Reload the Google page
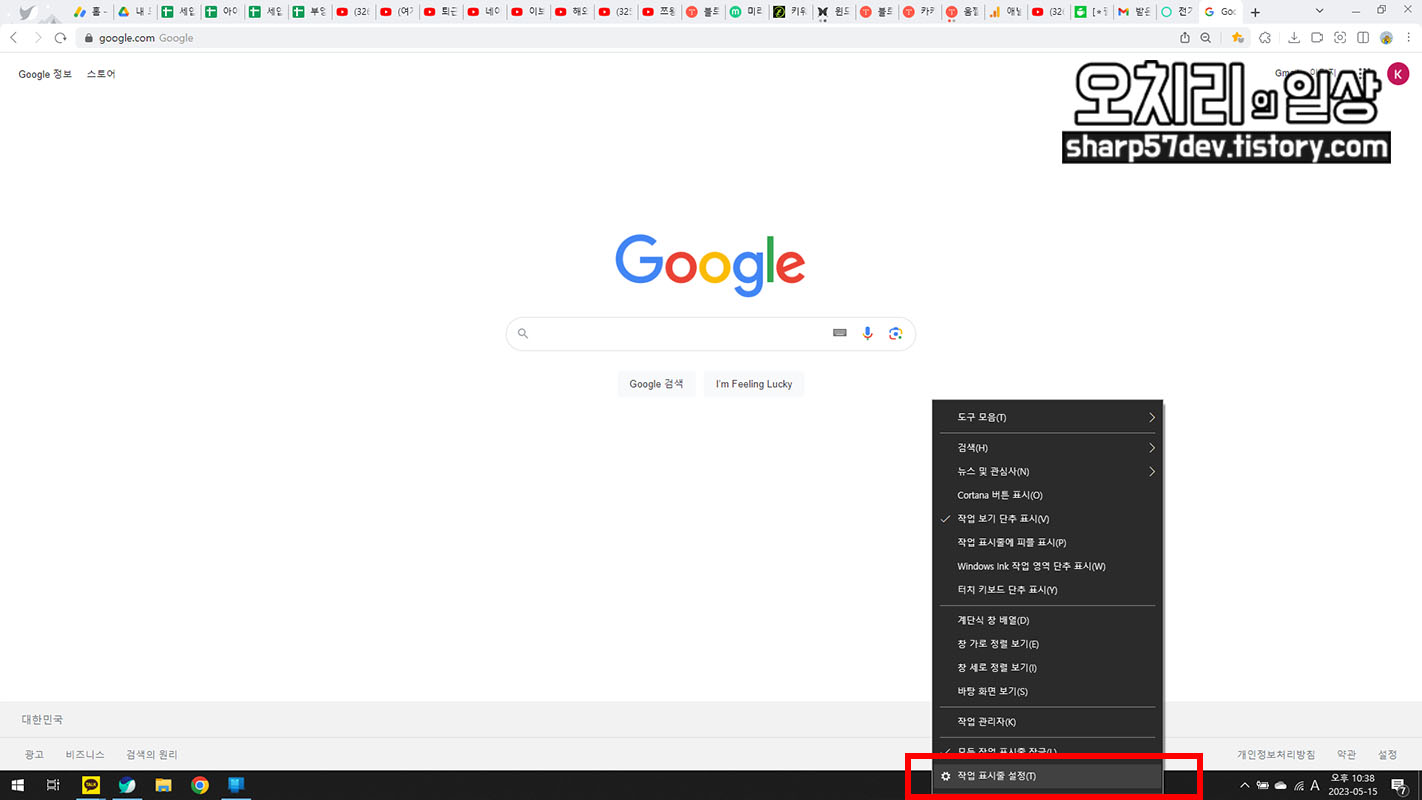1422x800 pixels. (x=61, y=38)
